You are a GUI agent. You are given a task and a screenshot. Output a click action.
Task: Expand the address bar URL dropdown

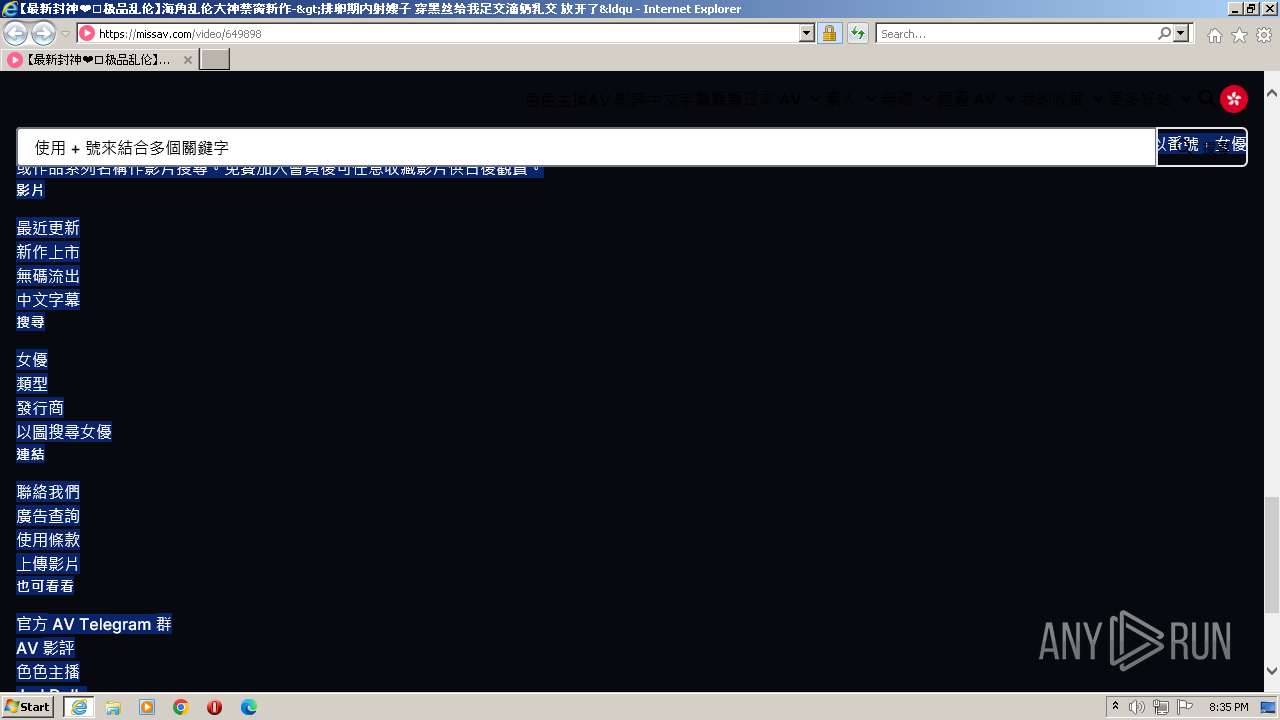807,33
